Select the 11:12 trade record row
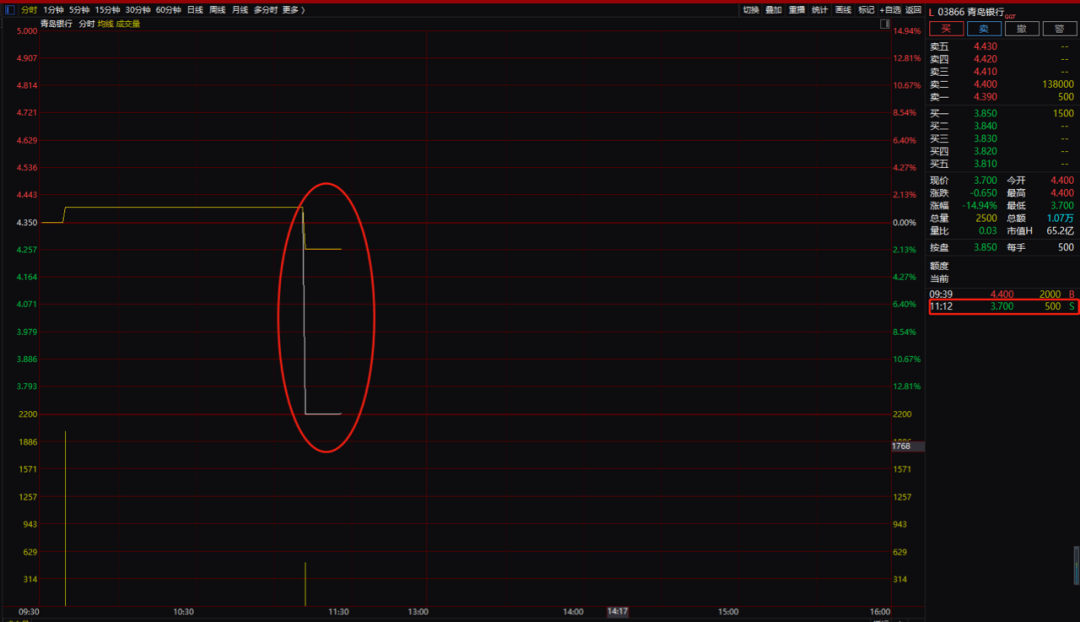 (x=1002, y=307)
